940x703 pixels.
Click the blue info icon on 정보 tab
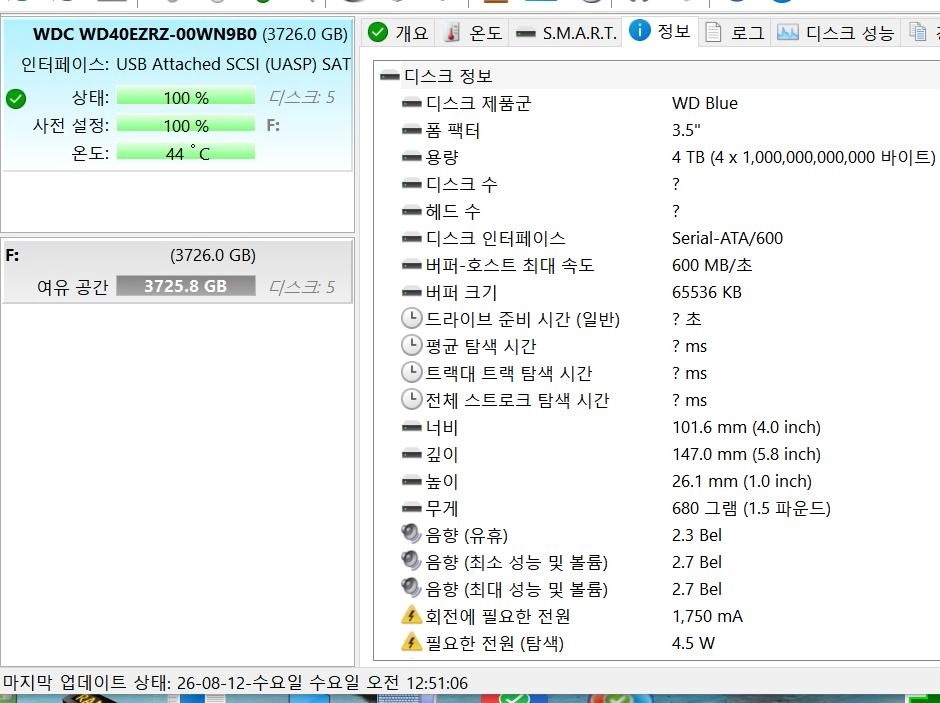click(x=640, y=29)
